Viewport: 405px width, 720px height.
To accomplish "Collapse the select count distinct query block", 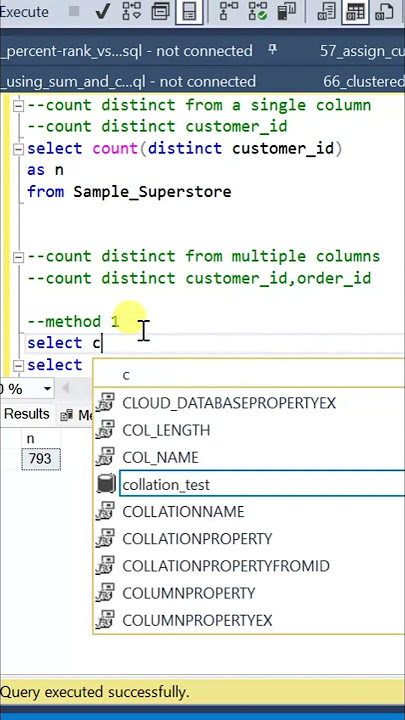I will tap(18, 149).
